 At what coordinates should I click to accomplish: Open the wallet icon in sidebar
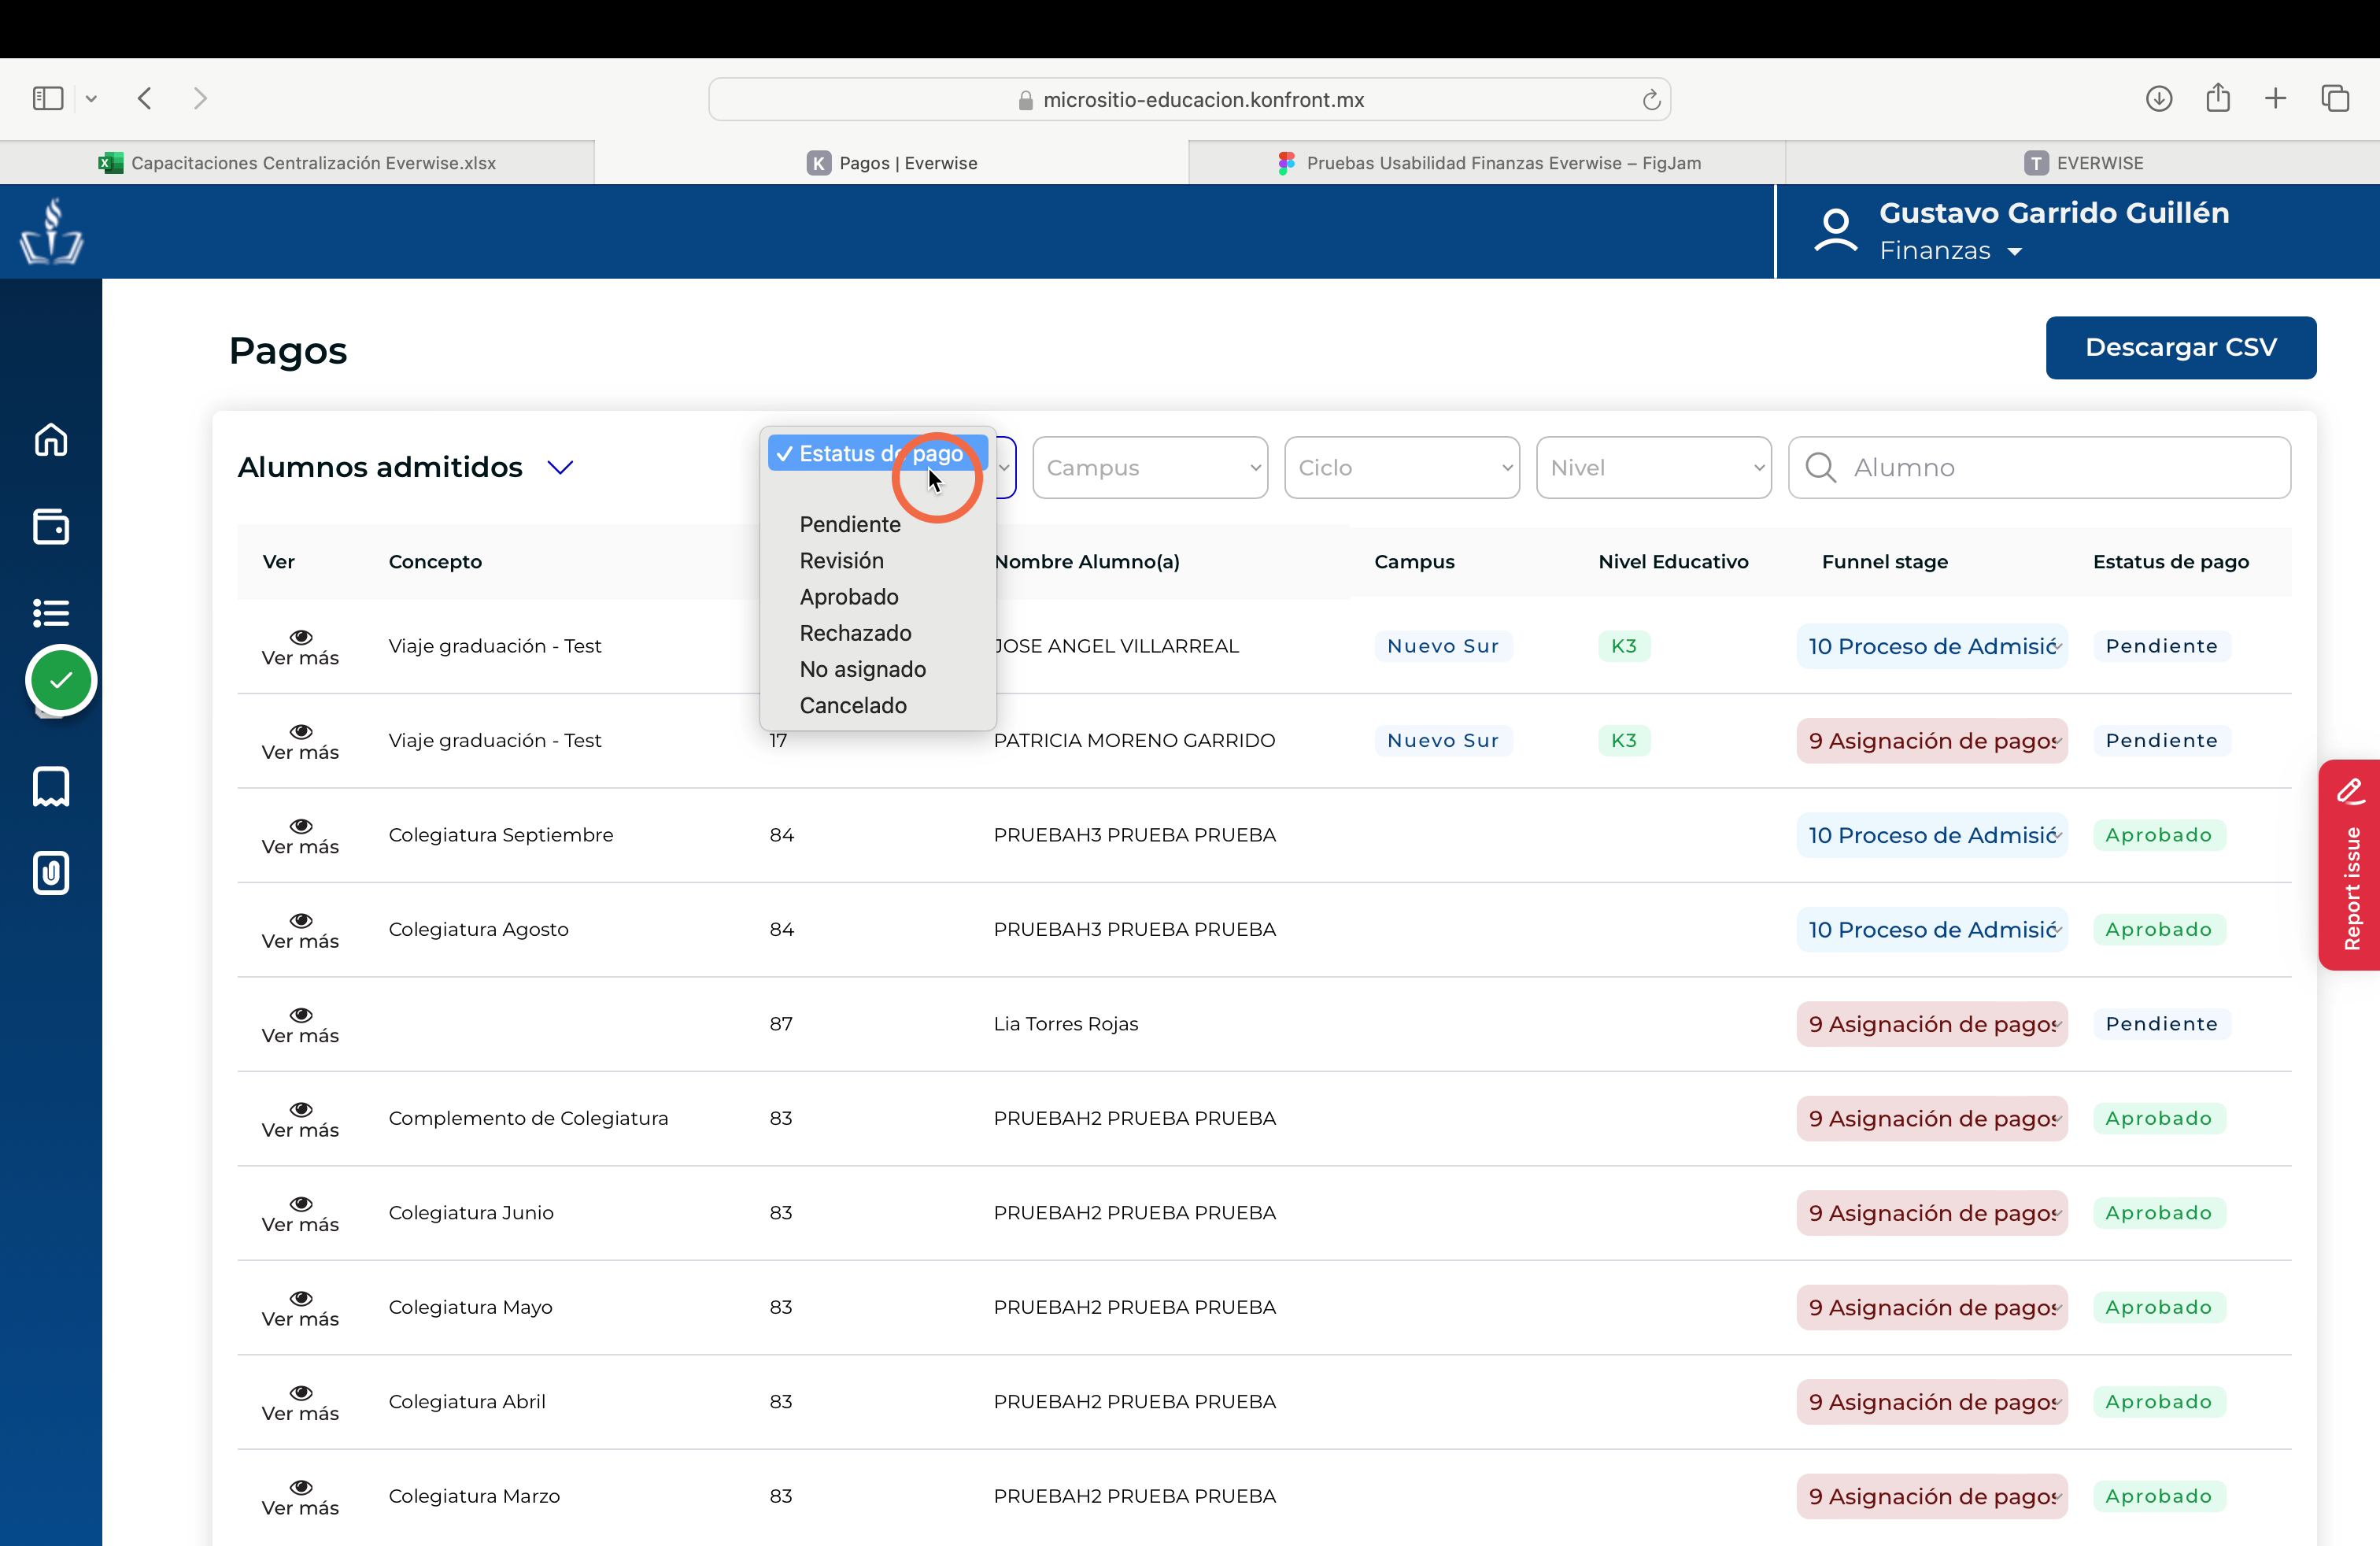[x=51, y=527]
